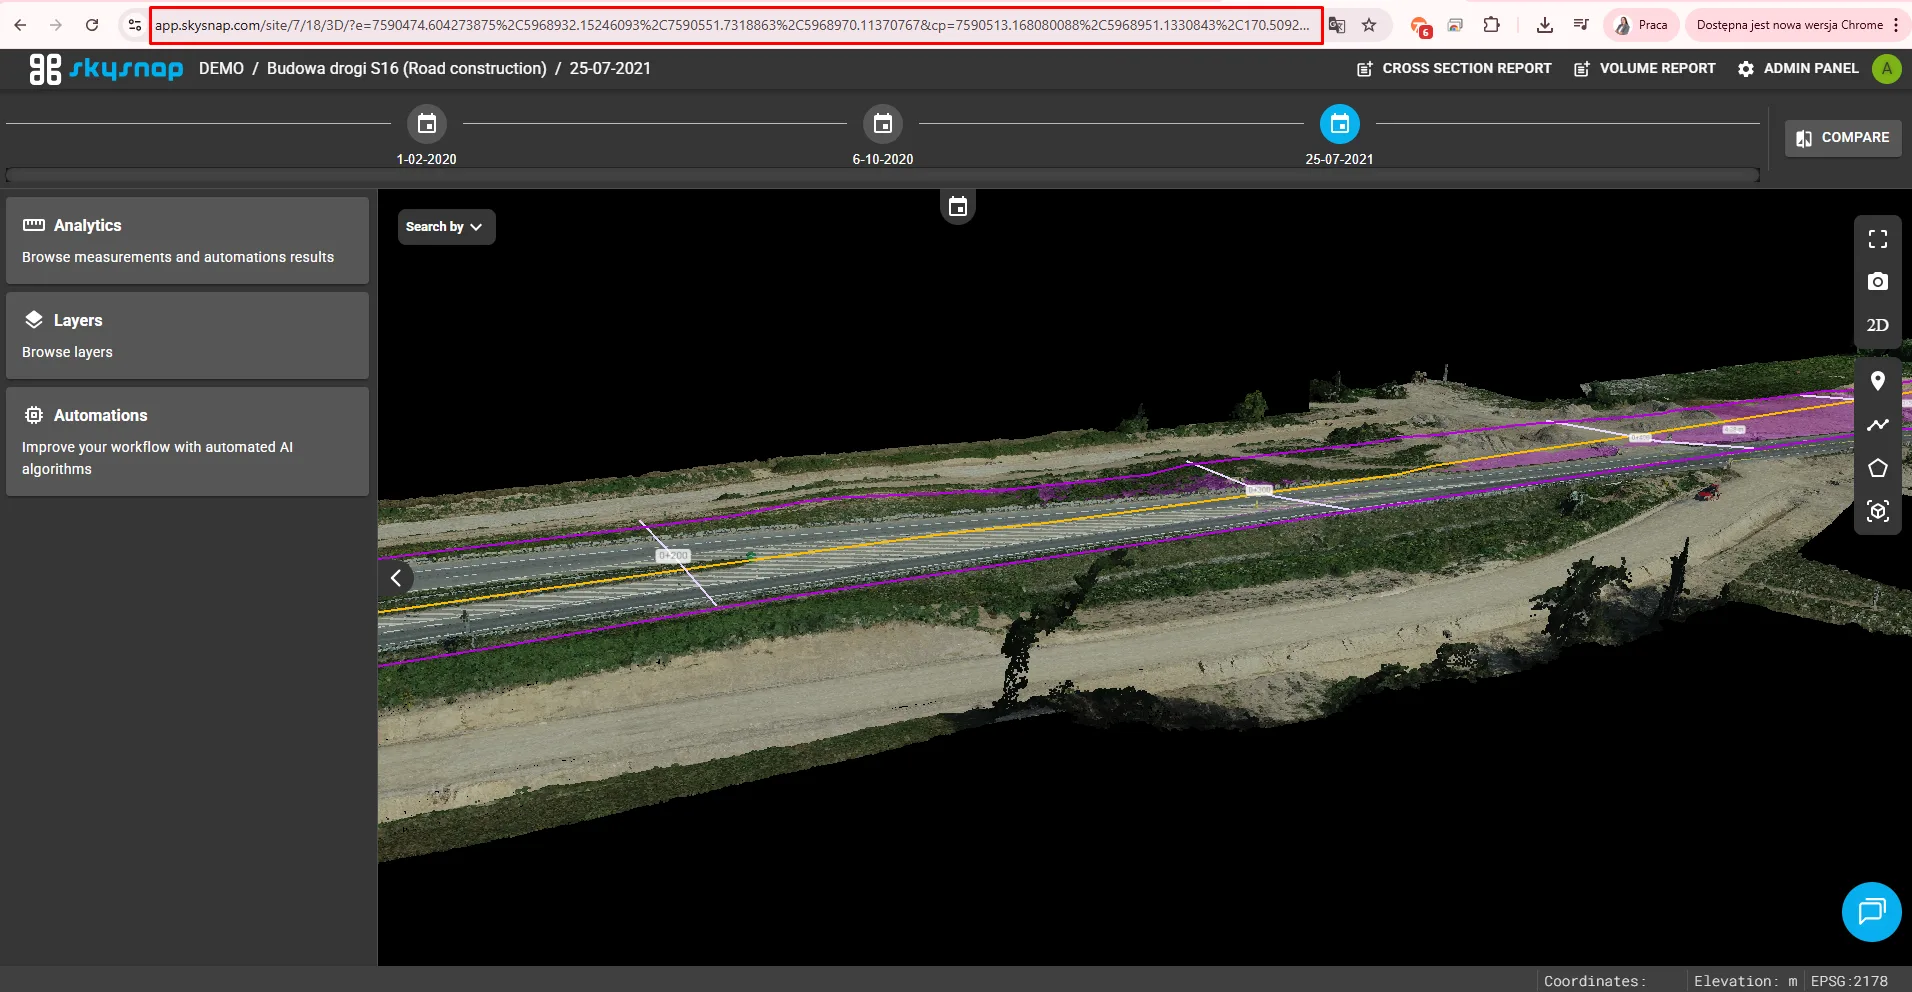Viewport: 1912px width, 992px height.
Task: Open the Automations panel
Action: [x=187, y=441]
